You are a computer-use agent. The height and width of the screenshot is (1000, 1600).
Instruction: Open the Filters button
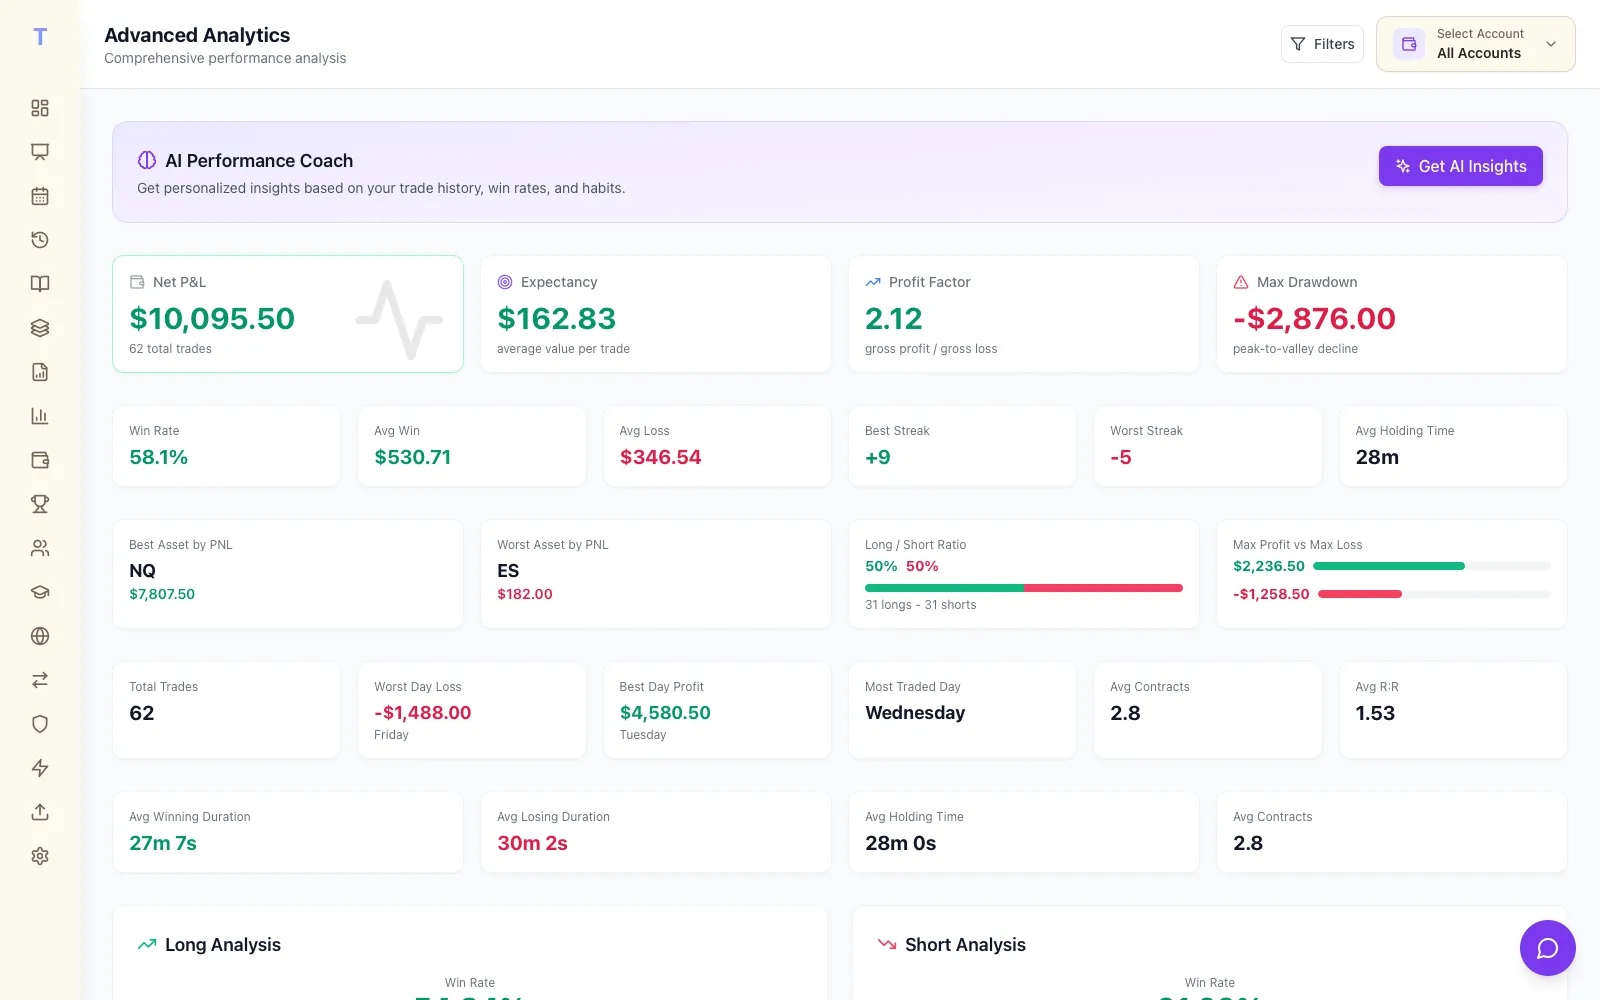pyautogui.click(x=1322, y=44)
